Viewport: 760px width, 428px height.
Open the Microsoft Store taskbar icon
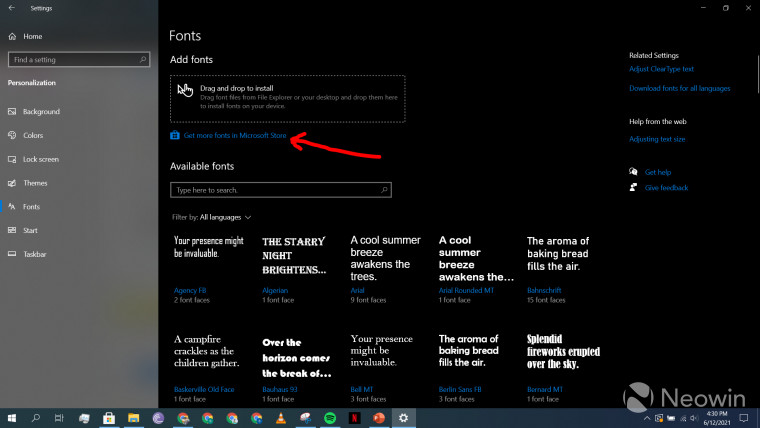(109, 418)
